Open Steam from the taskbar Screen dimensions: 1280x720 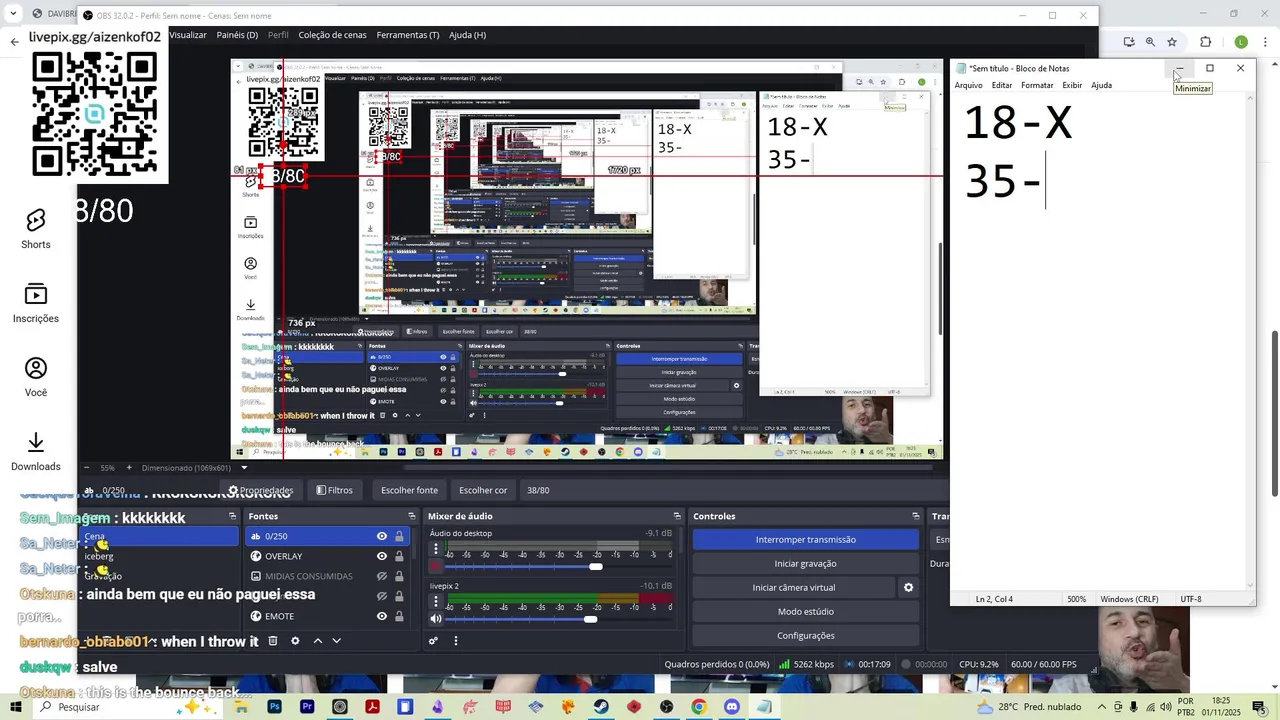coord(601,707)
